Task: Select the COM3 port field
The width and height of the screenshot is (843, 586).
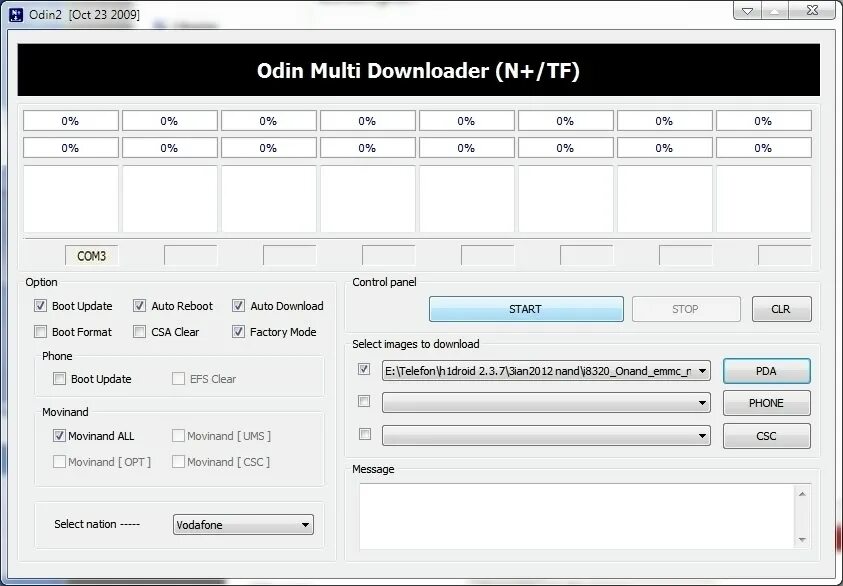Action: point(90,255)
